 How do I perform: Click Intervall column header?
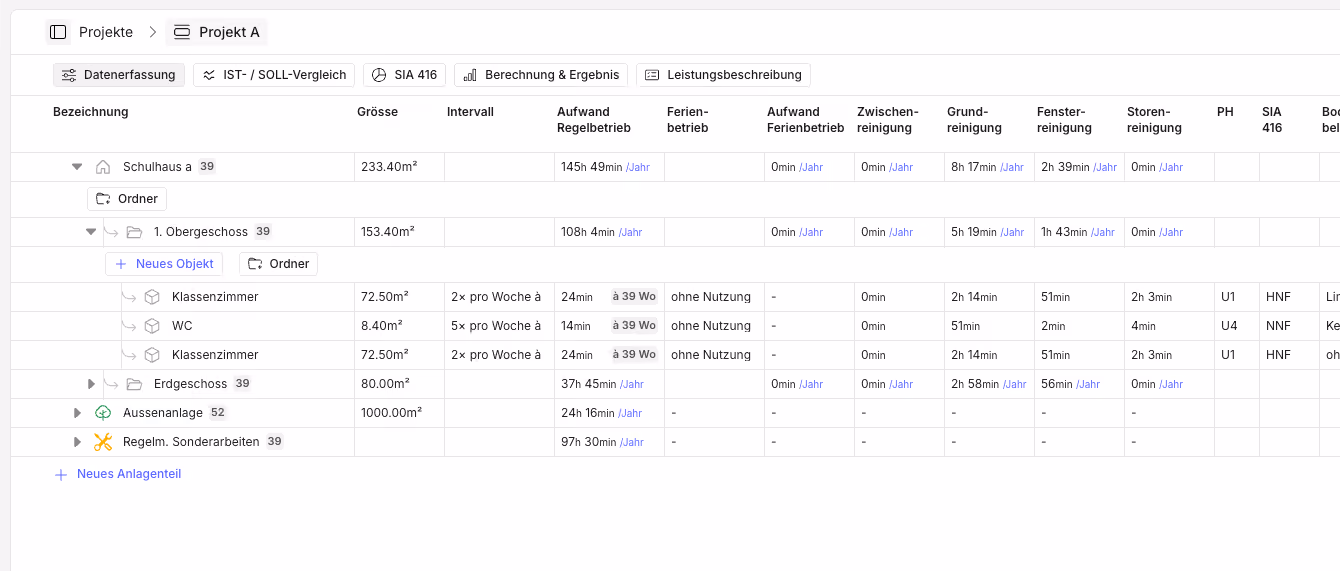tap(470, 112)
